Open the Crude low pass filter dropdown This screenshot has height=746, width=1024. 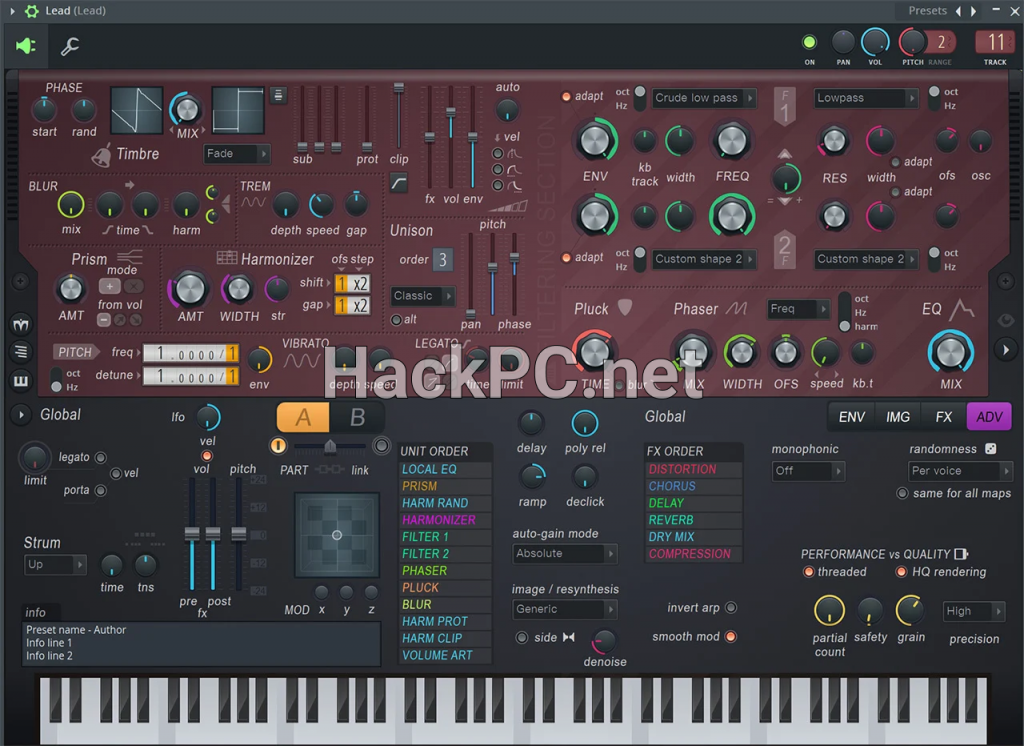703,98
